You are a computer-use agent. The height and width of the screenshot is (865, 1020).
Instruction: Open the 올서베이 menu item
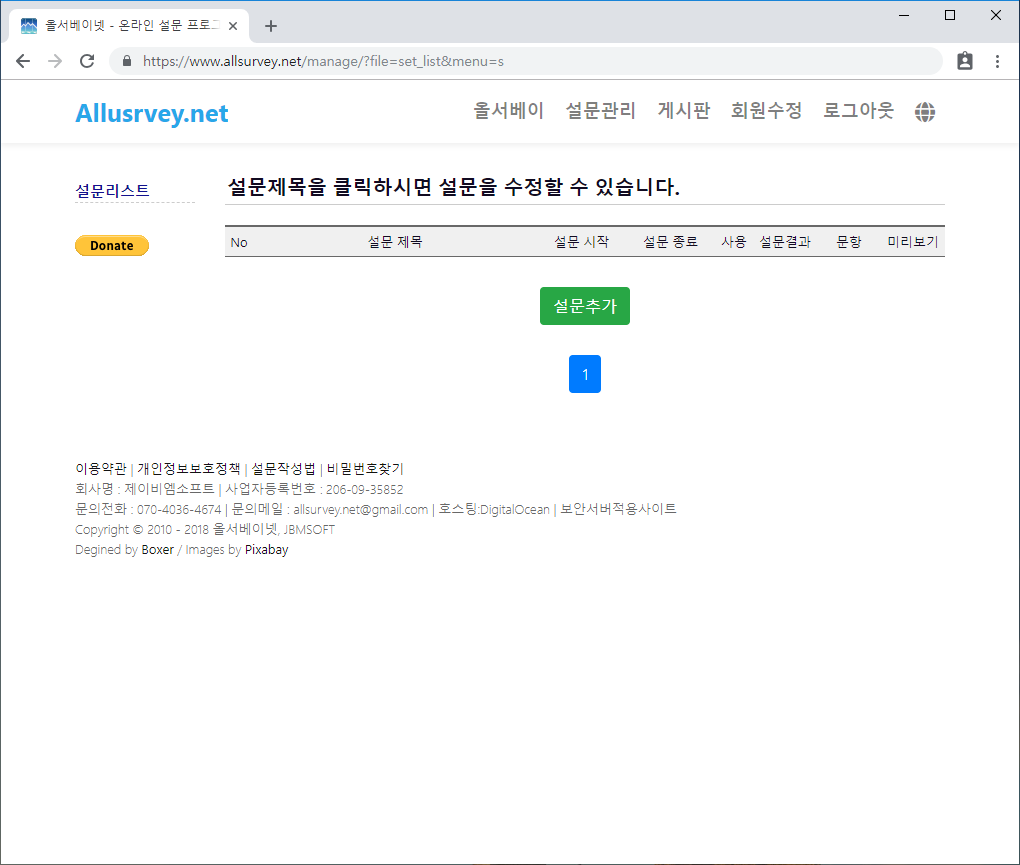coord(508,111)
